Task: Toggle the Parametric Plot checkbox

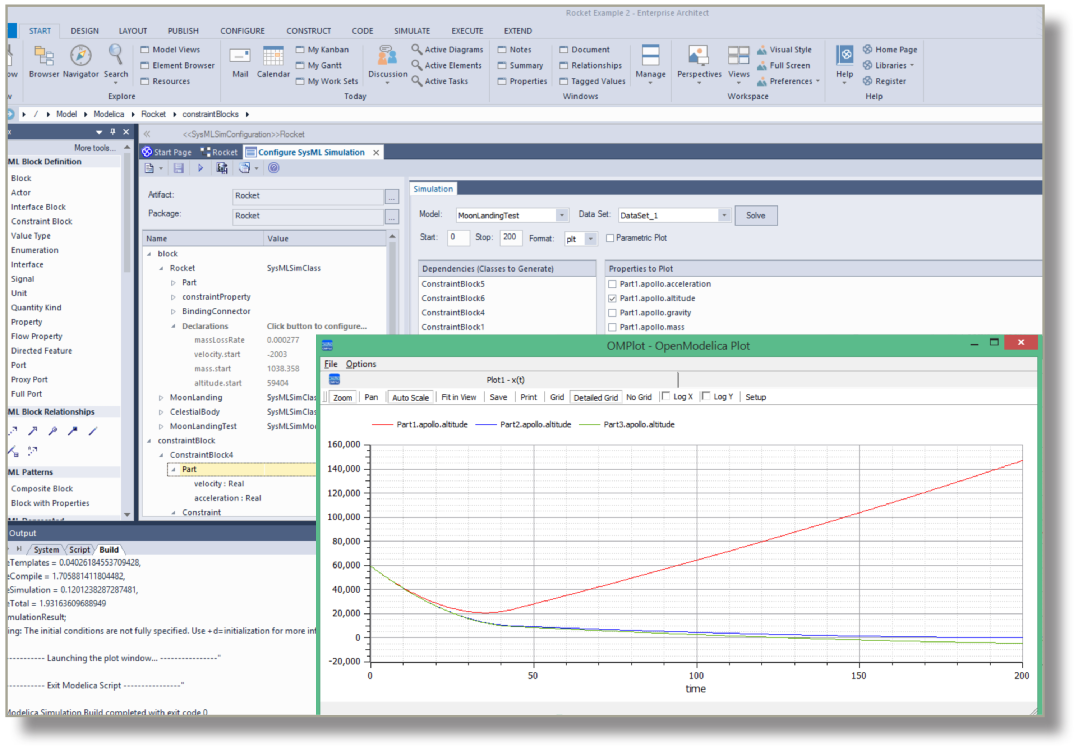Action: click(x=610, y=238)
